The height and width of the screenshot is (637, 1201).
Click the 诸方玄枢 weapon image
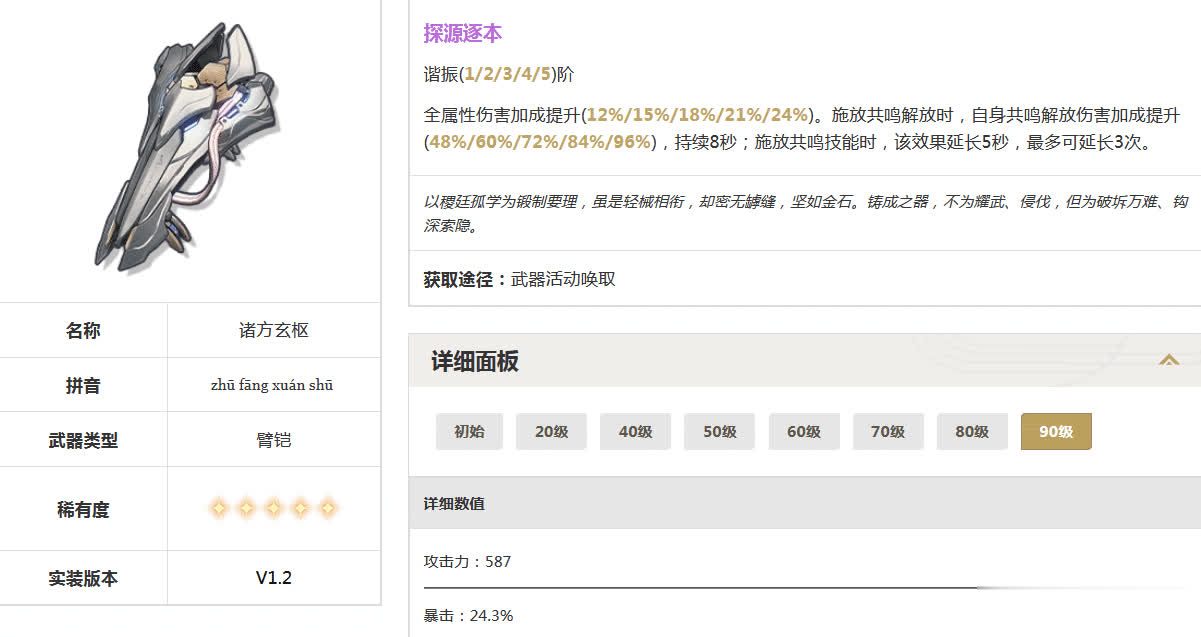point(190,148)
